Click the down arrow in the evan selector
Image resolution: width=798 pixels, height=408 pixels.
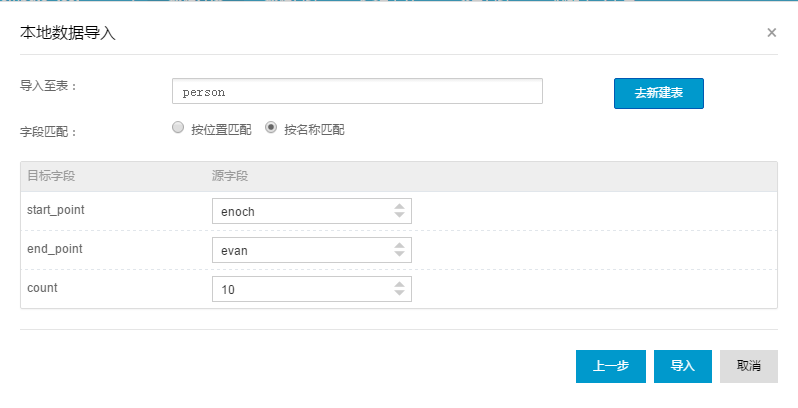[x=399, y=254]
